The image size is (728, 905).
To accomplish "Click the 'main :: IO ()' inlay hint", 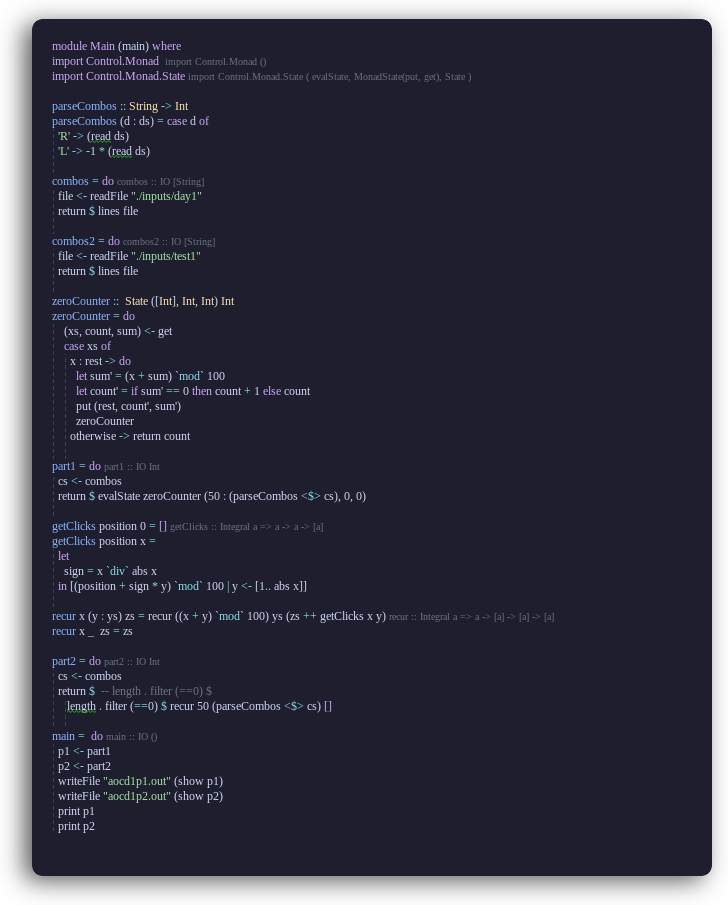I will coord(132,737).
